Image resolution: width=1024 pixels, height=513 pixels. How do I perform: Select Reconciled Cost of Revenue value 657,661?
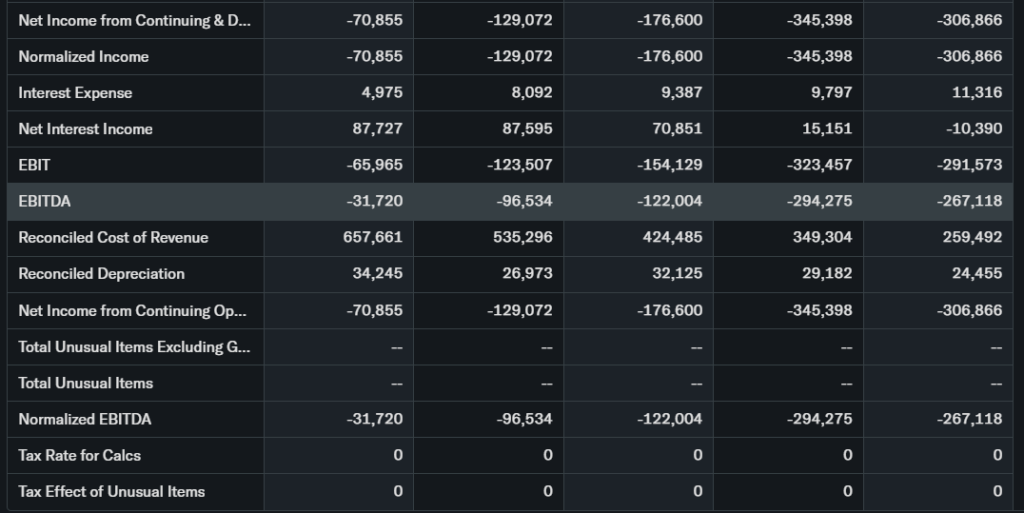(374, 237)
